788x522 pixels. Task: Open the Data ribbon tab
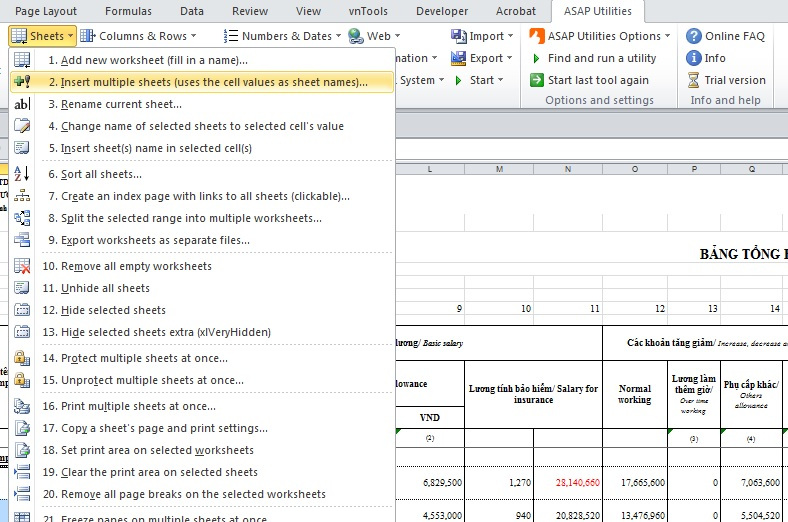(192, 11)
